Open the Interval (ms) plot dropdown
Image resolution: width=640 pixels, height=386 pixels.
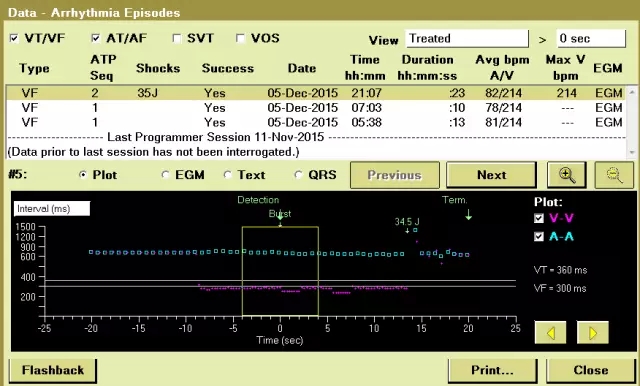[52, 209]
